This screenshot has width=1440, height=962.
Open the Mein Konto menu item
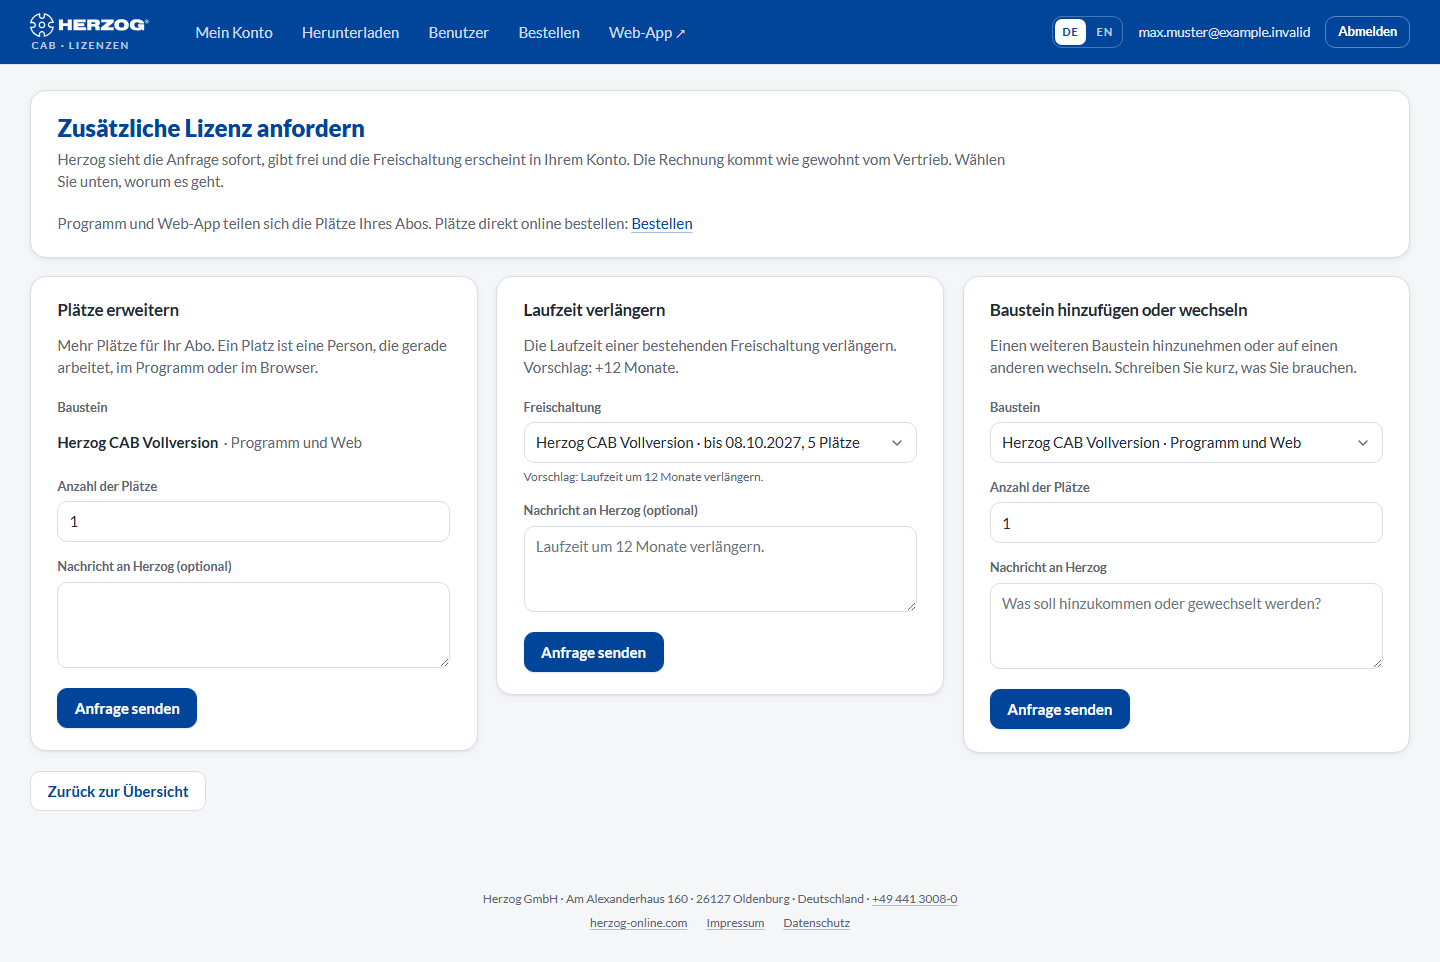pos(234,32)
